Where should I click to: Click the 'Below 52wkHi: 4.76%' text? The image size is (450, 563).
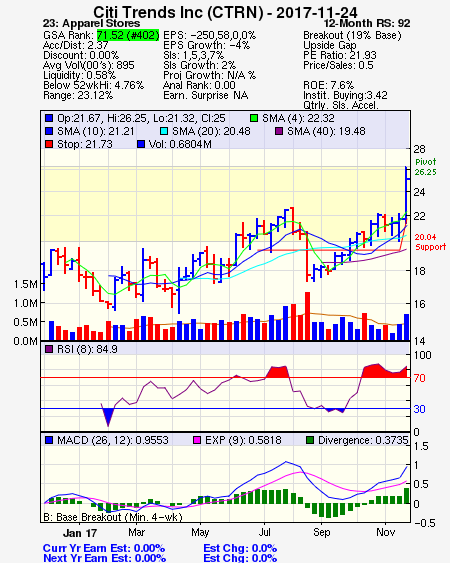pyautogui.click(x=93, y=85)
